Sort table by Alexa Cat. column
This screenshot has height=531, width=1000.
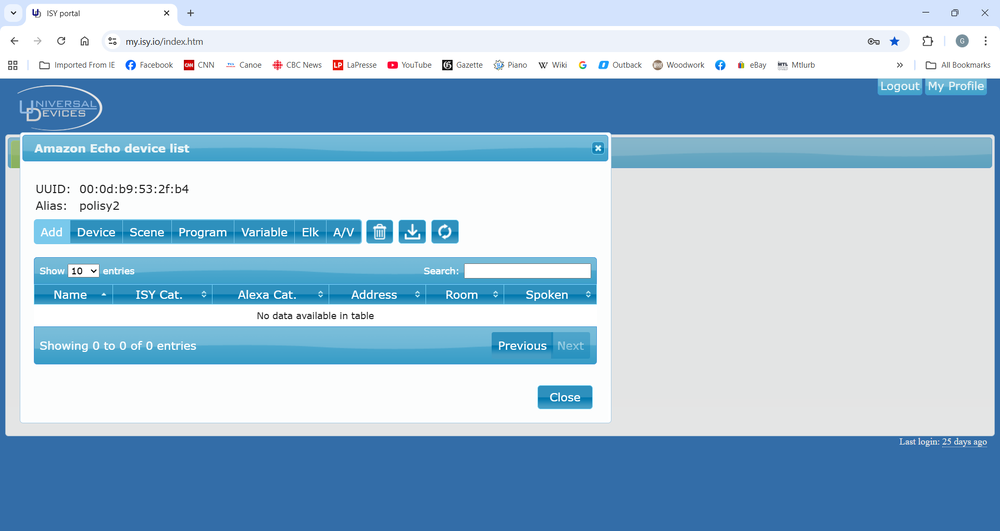pos(267,295)
